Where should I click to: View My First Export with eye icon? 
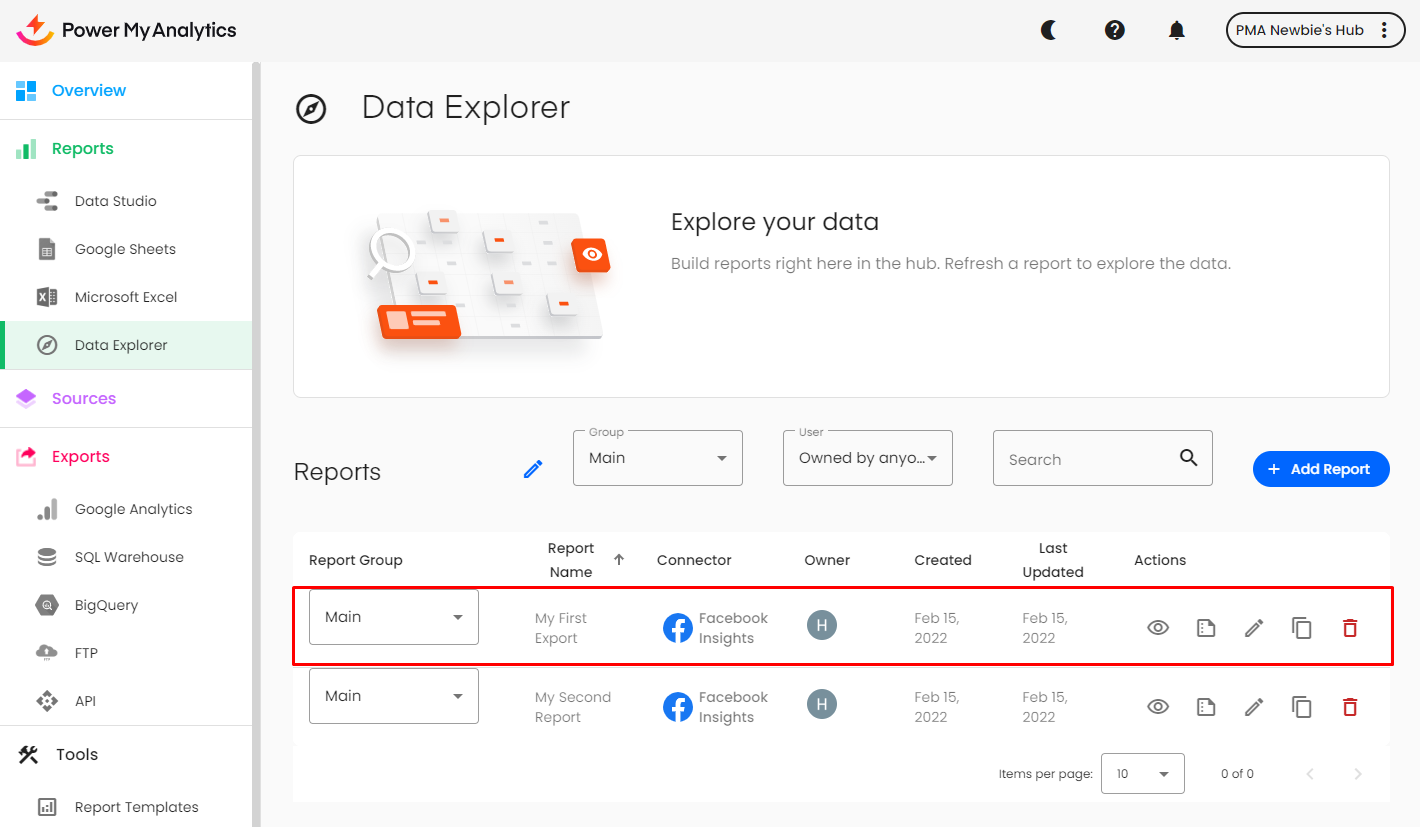coord(1158,628)
